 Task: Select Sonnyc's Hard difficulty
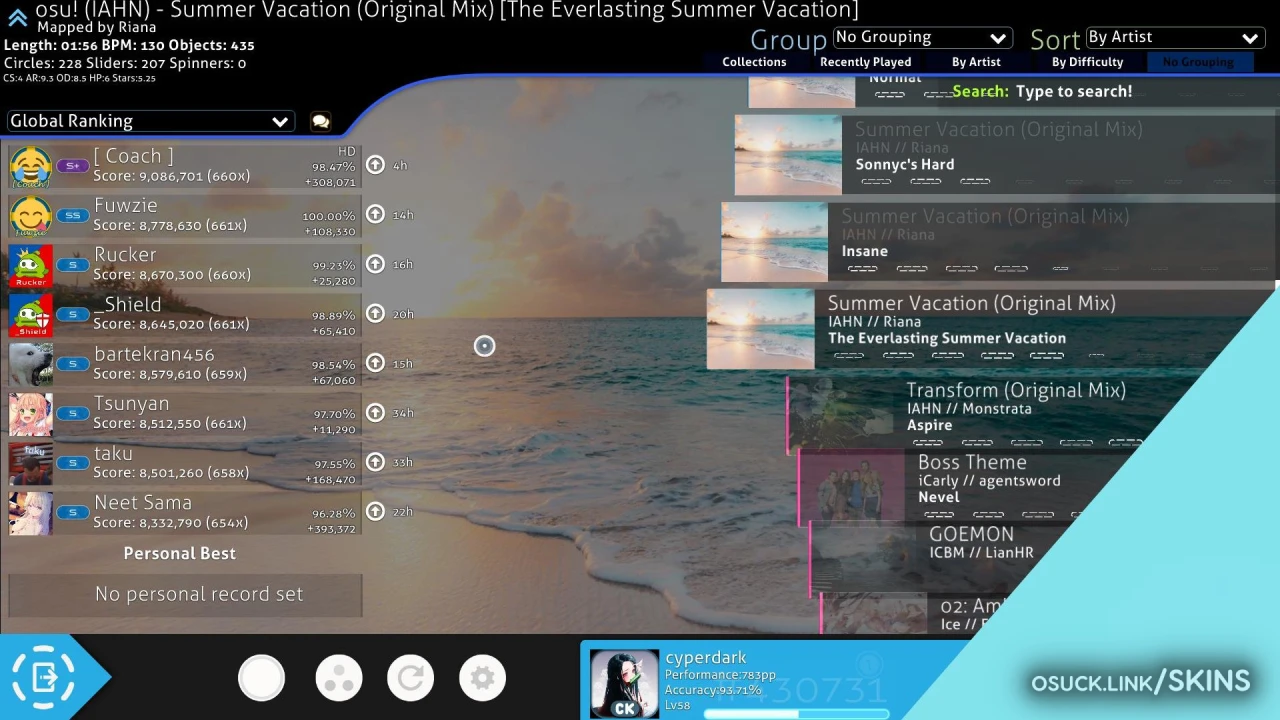(x=1007, y=155)
